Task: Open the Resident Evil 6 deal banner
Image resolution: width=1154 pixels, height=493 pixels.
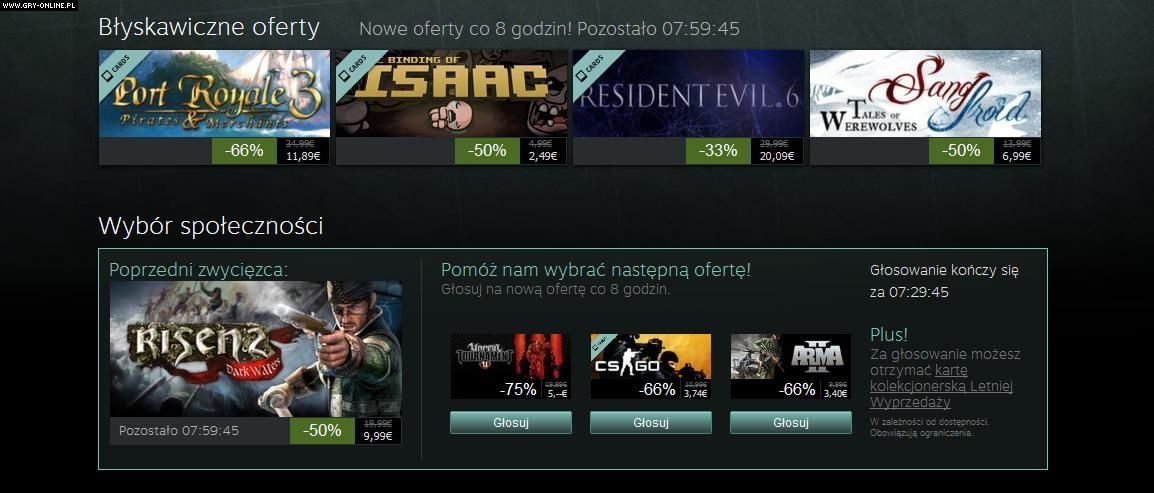Action: (x=688, y=93)
